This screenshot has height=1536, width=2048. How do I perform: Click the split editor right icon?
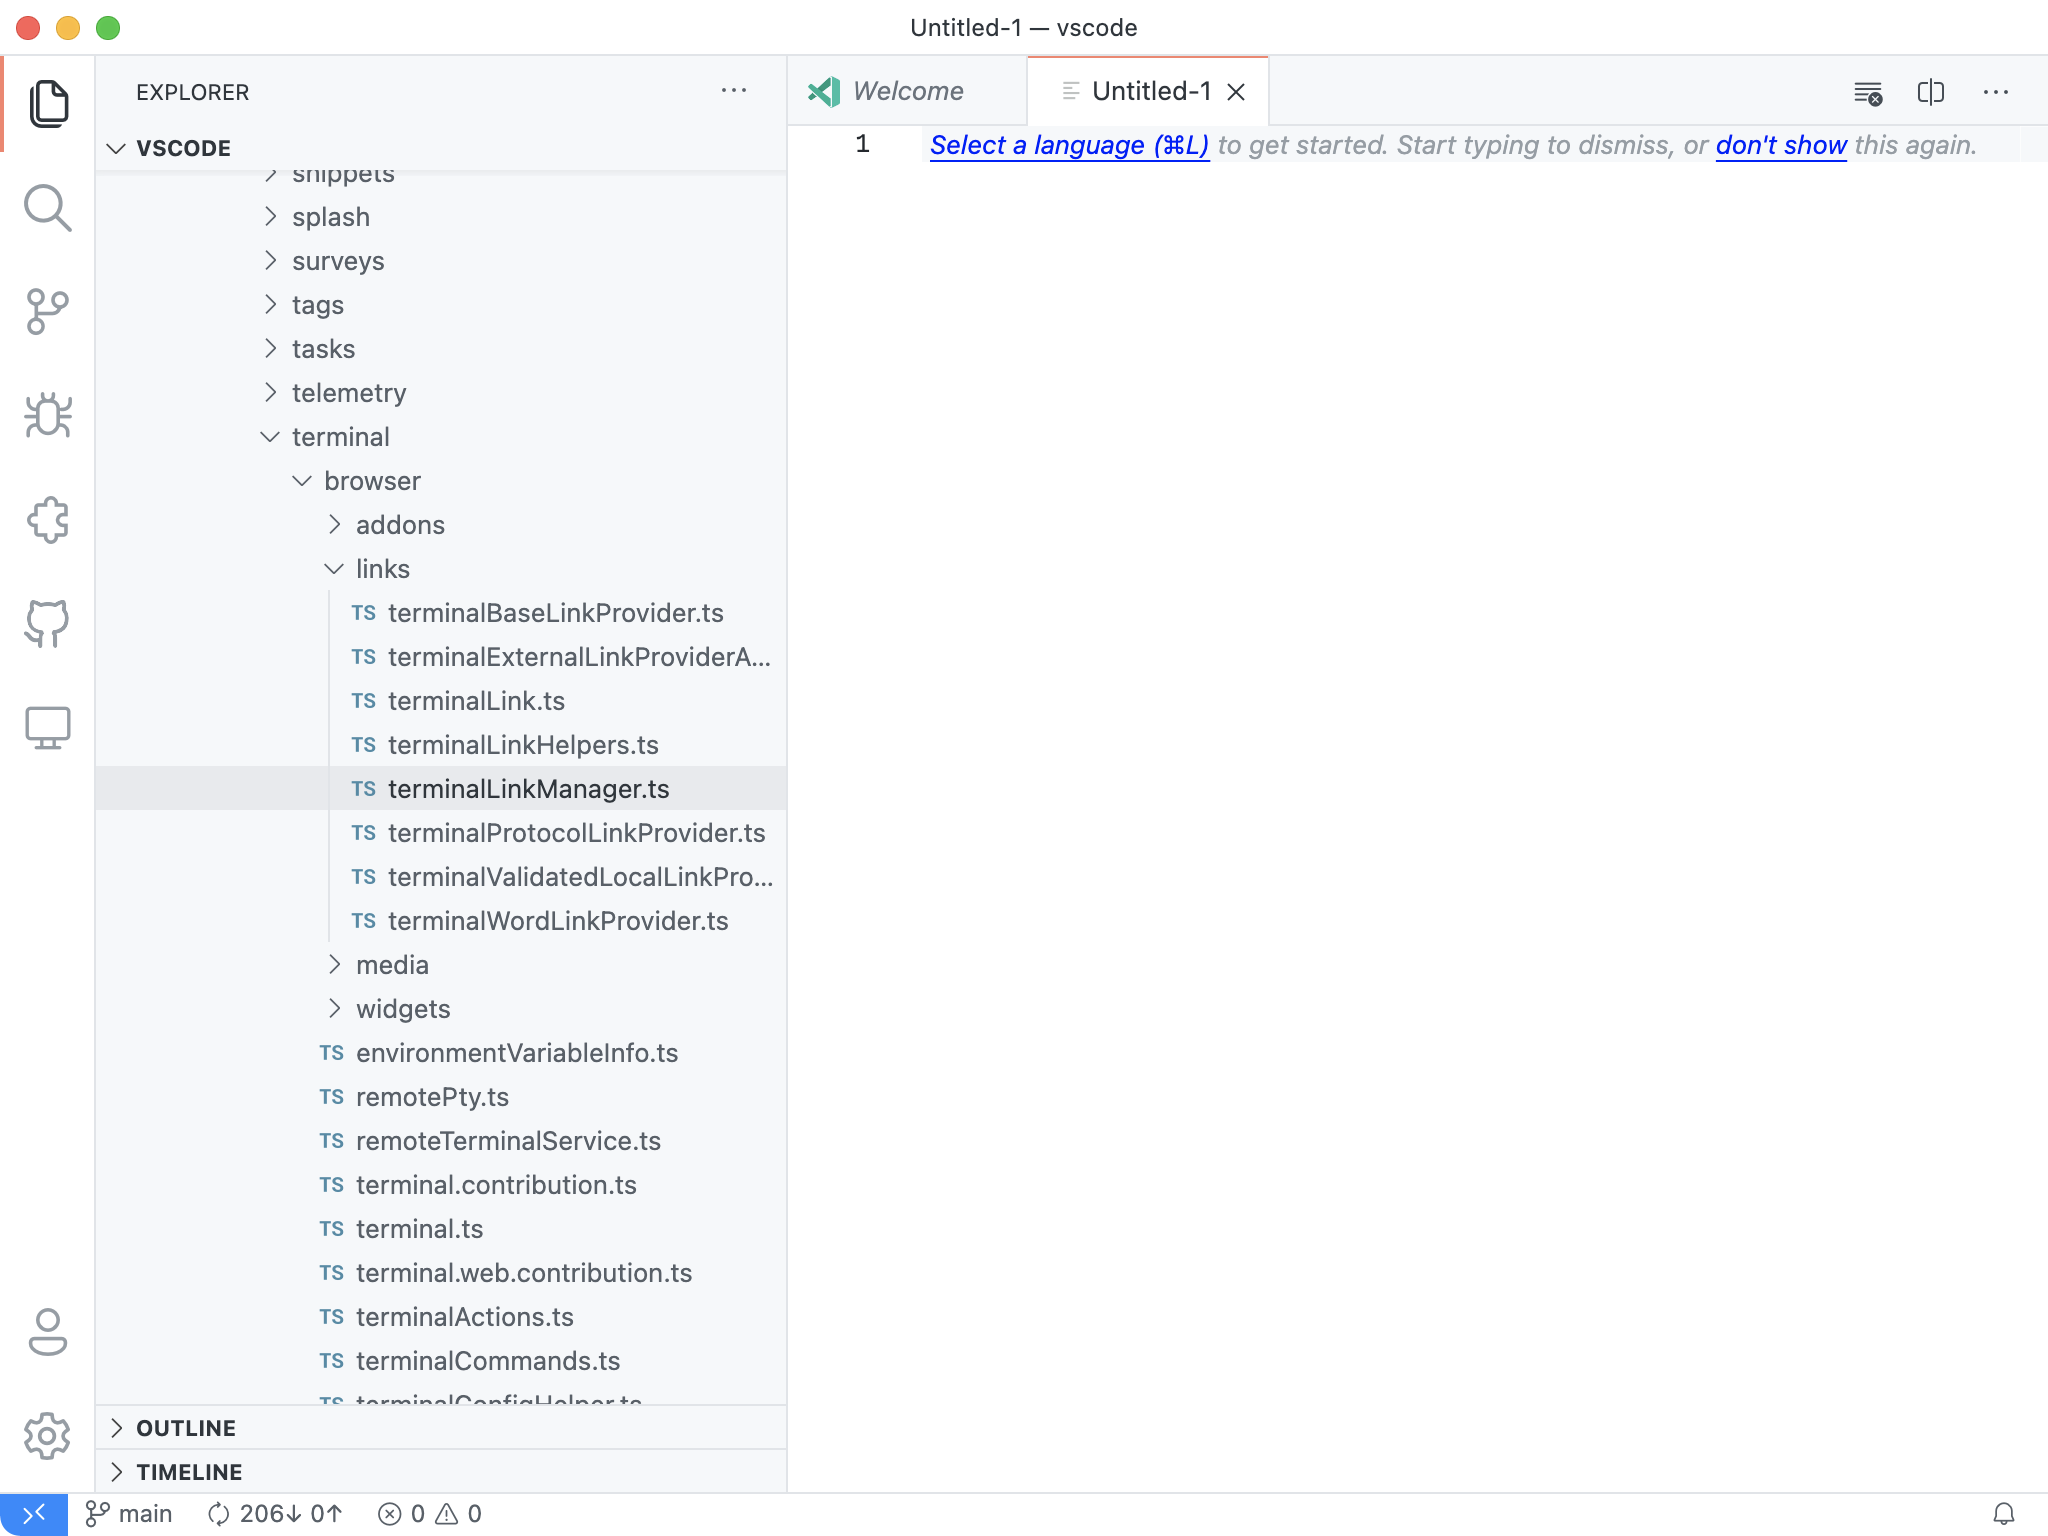tap(1930, 92)
